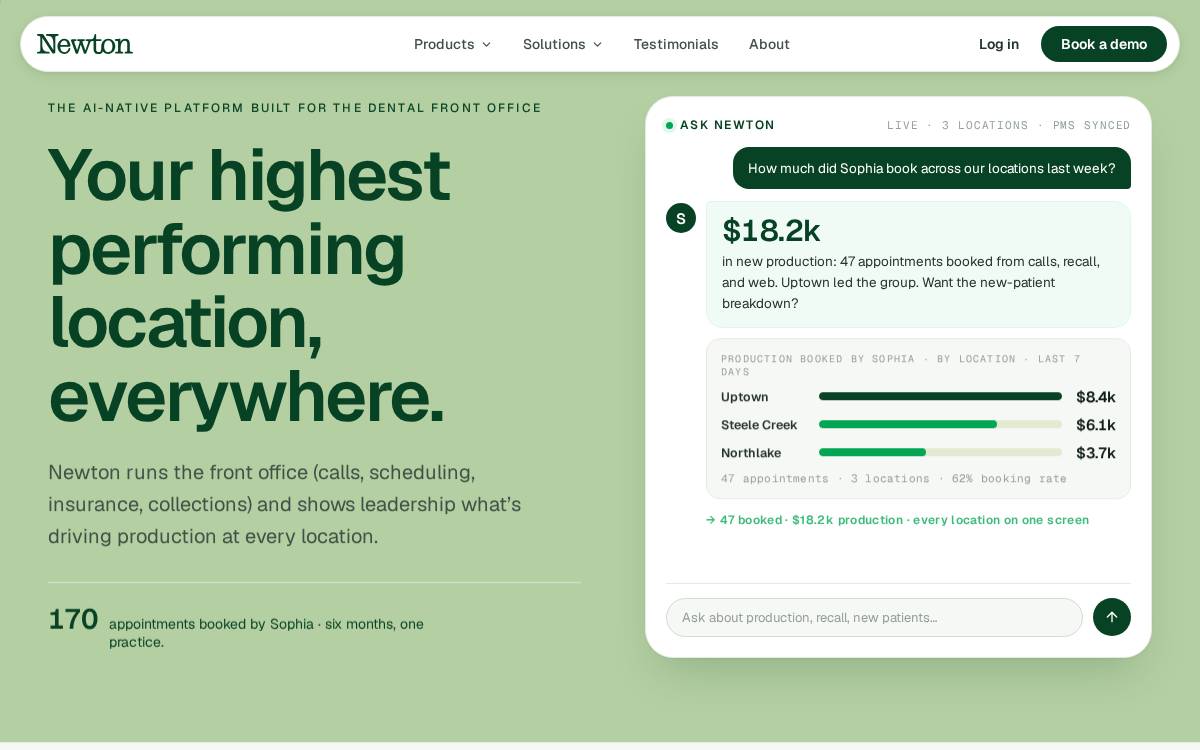Image resolution: width=1200 pixels, height=750 pixels.
Task: Click the send arrow button
Action: 1112,617
